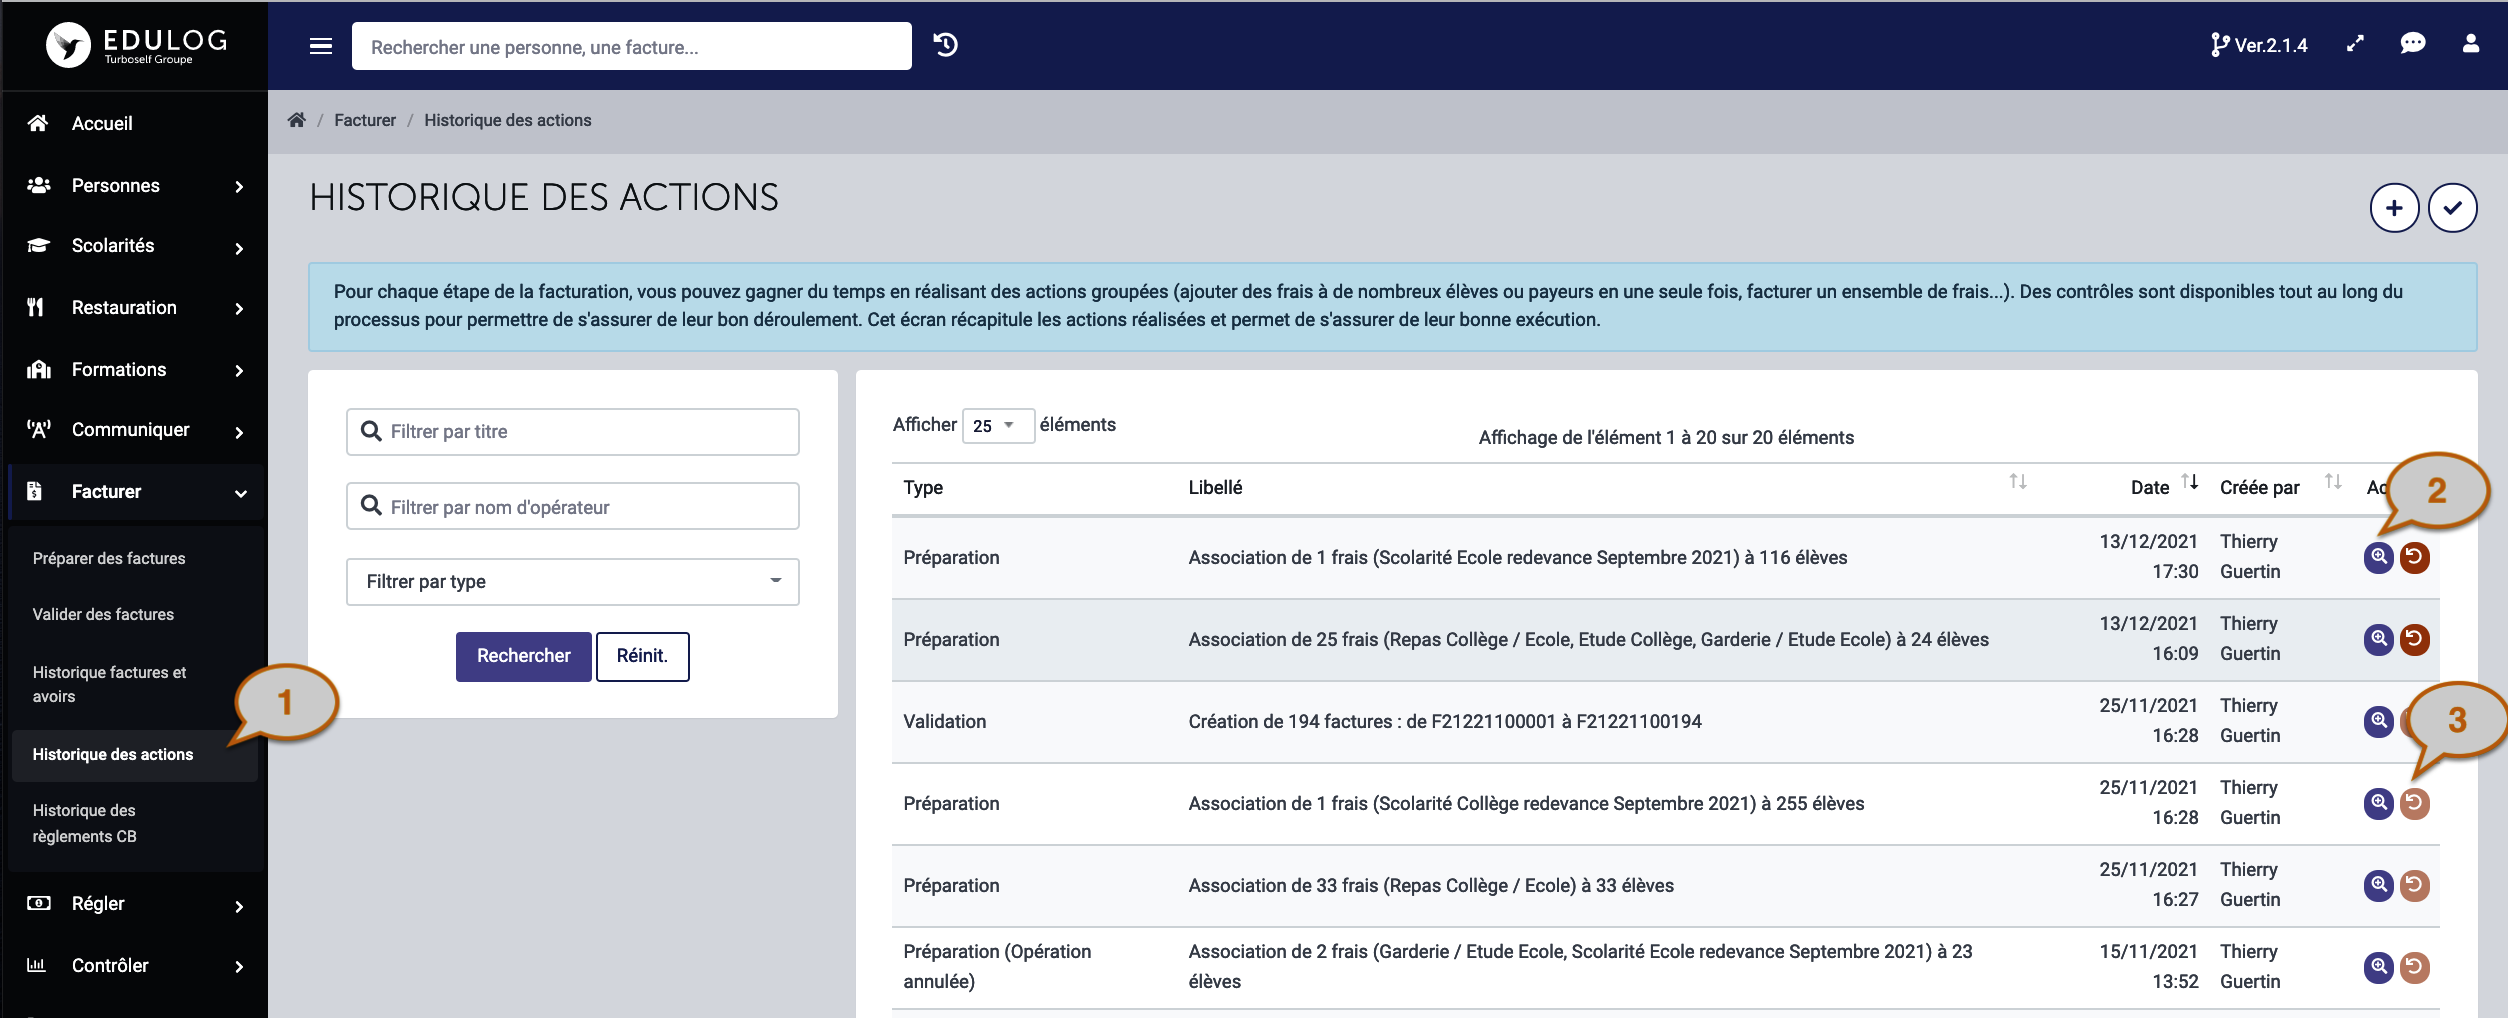Collapse the Facturer menu
Image resolution: width=2508 pixels, height=1018 pixels.
(134, 492)
